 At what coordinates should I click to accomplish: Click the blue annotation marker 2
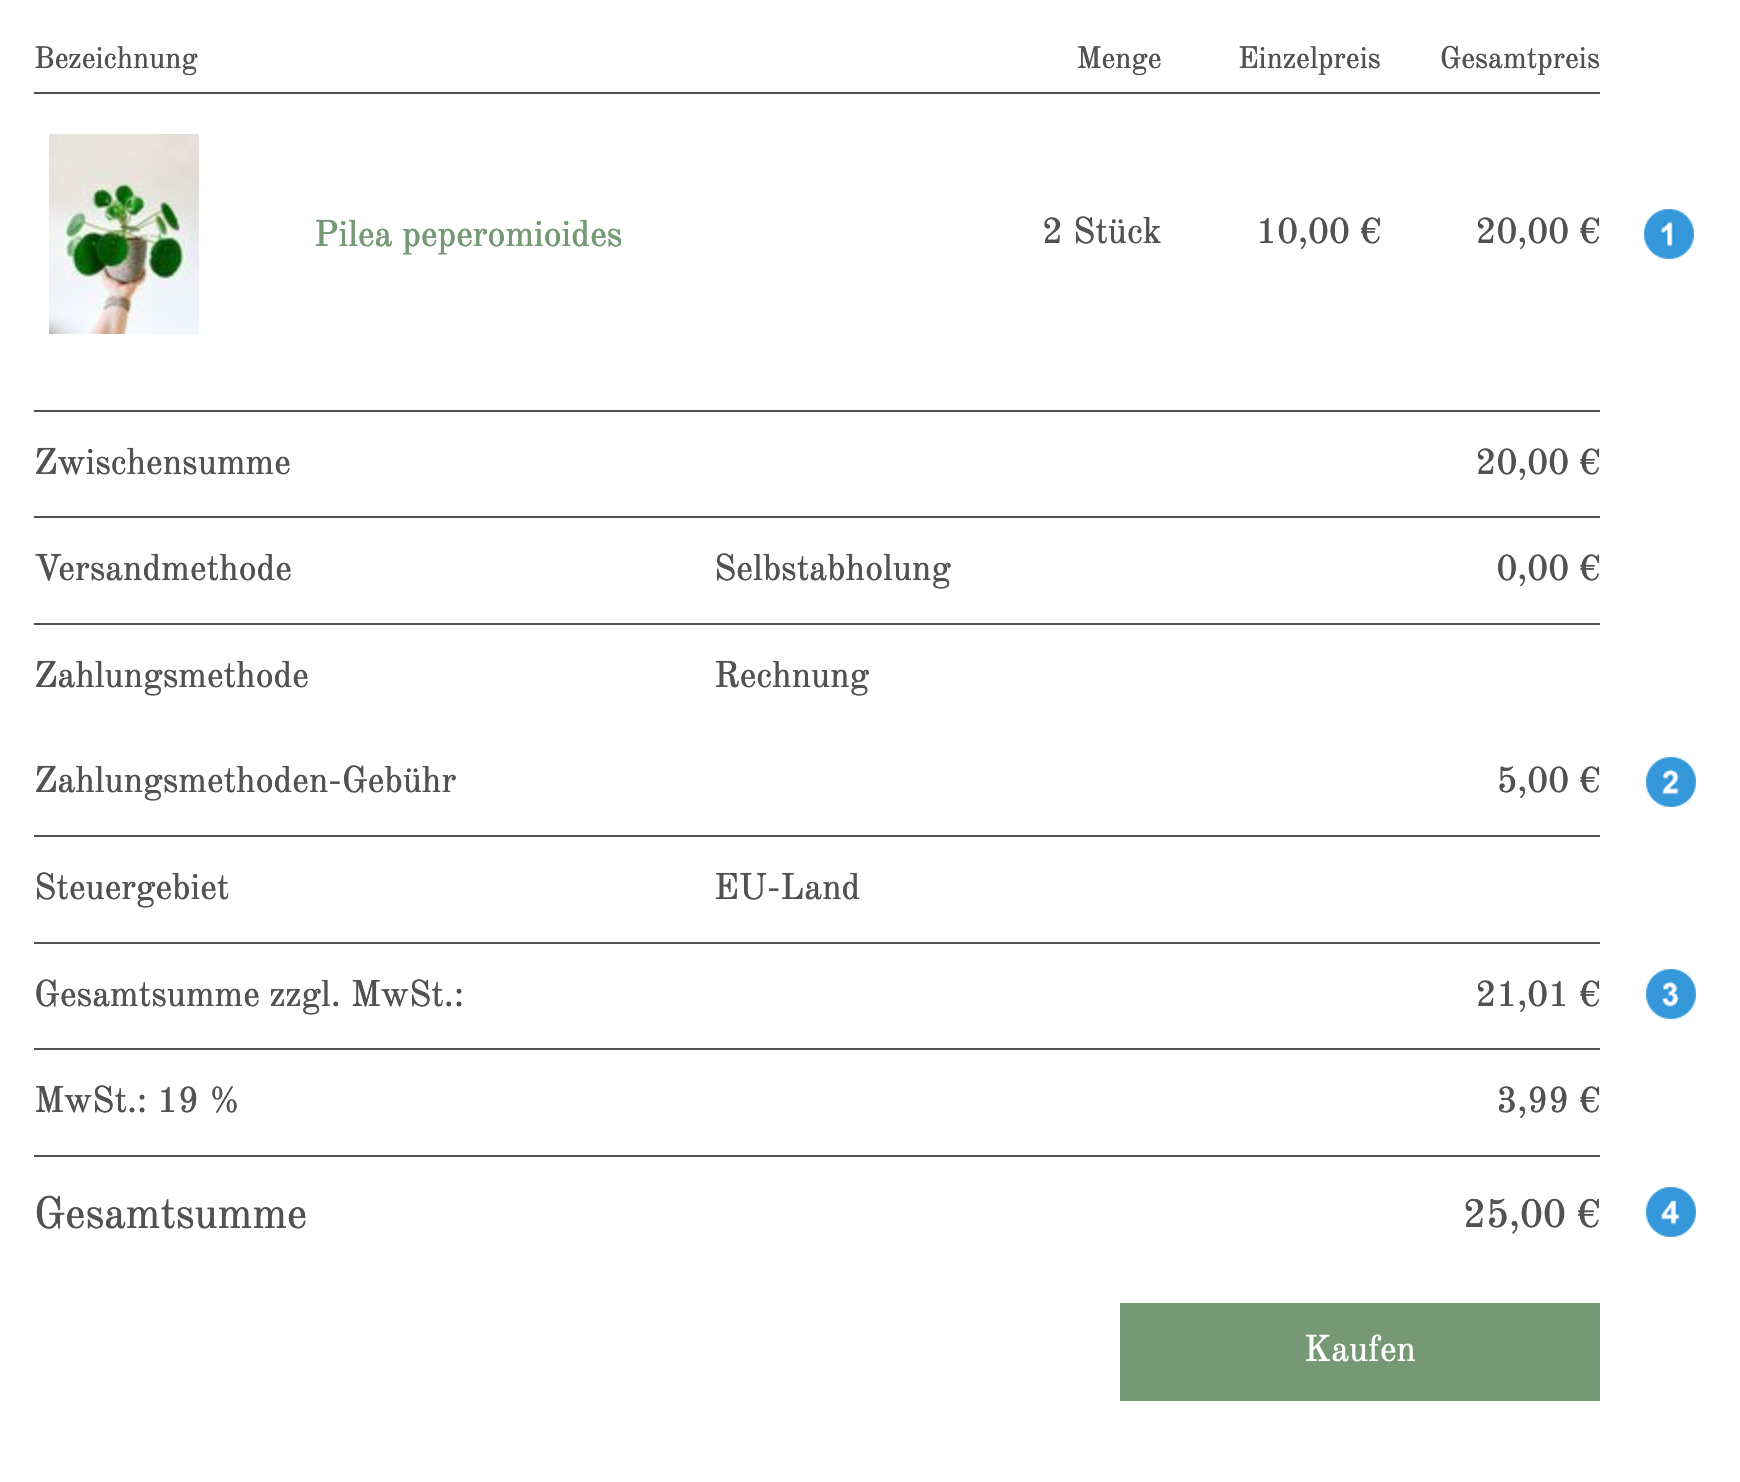point(1669,783)
